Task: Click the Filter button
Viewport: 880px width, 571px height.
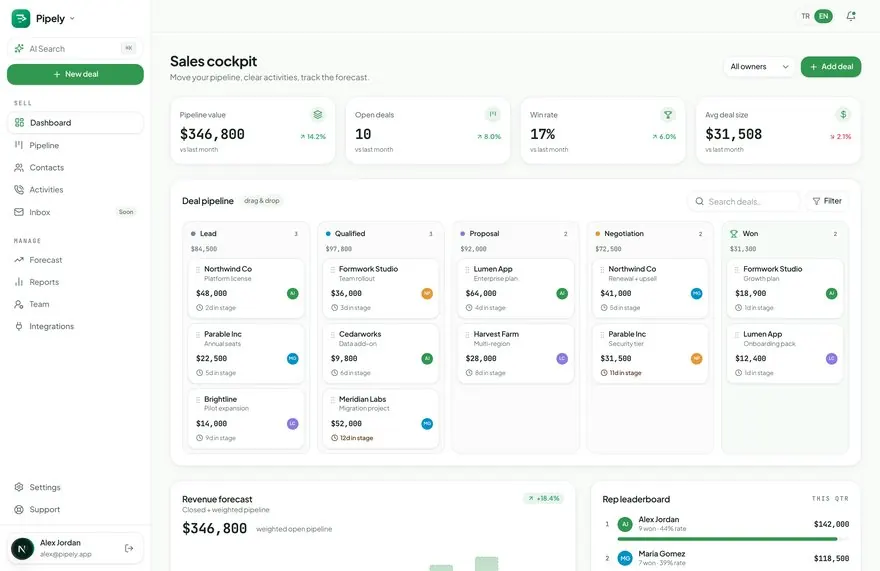Action: [827, 201]
